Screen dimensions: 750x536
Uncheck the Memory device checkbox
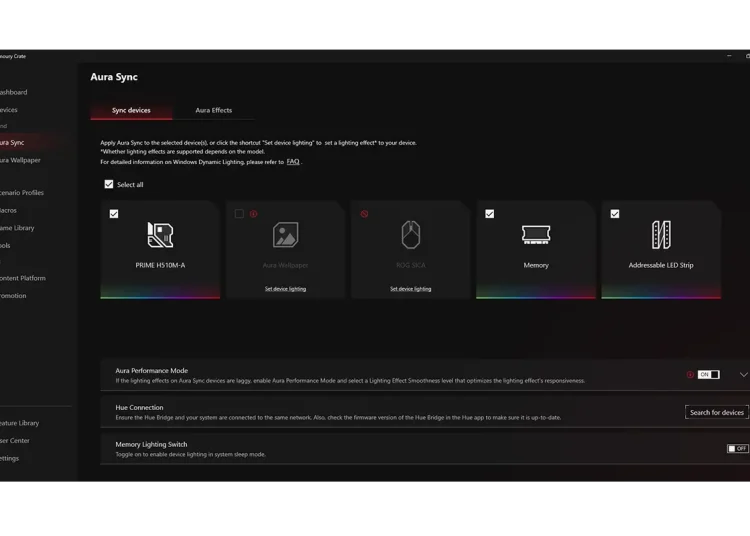click(x=489, y=214)
